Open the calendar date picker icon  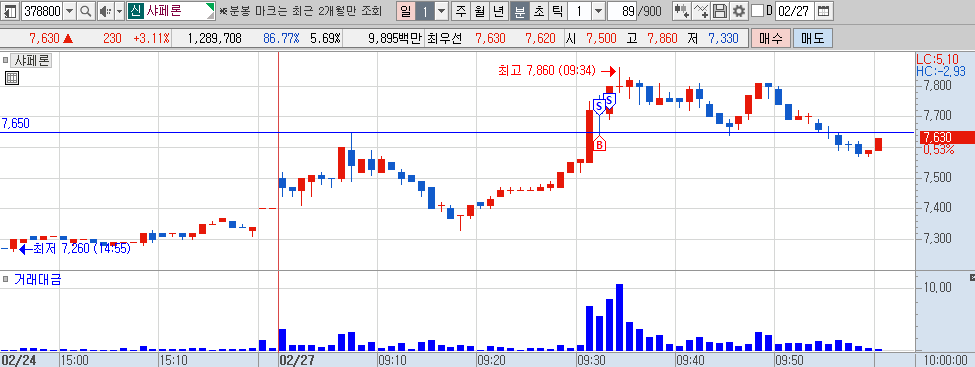pyautogui.click(x=823, y=11)
